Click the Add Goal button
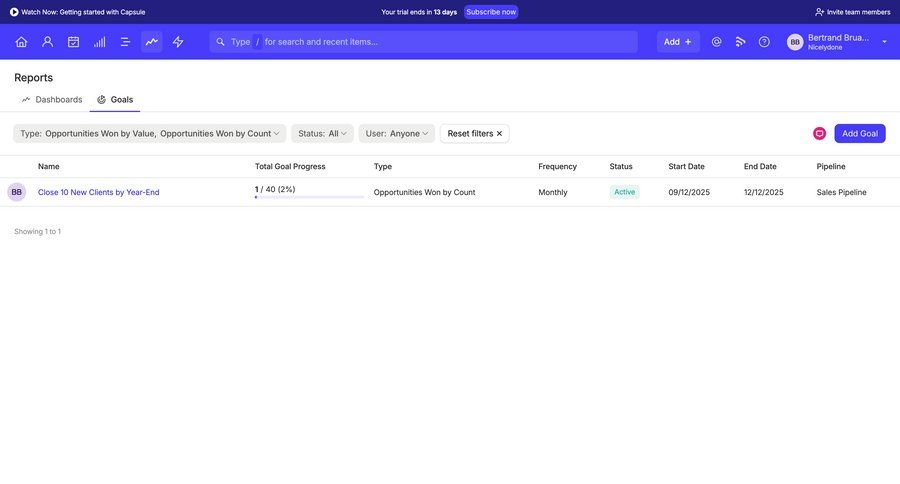Screen dimensions: 900x484 (859, 133)
